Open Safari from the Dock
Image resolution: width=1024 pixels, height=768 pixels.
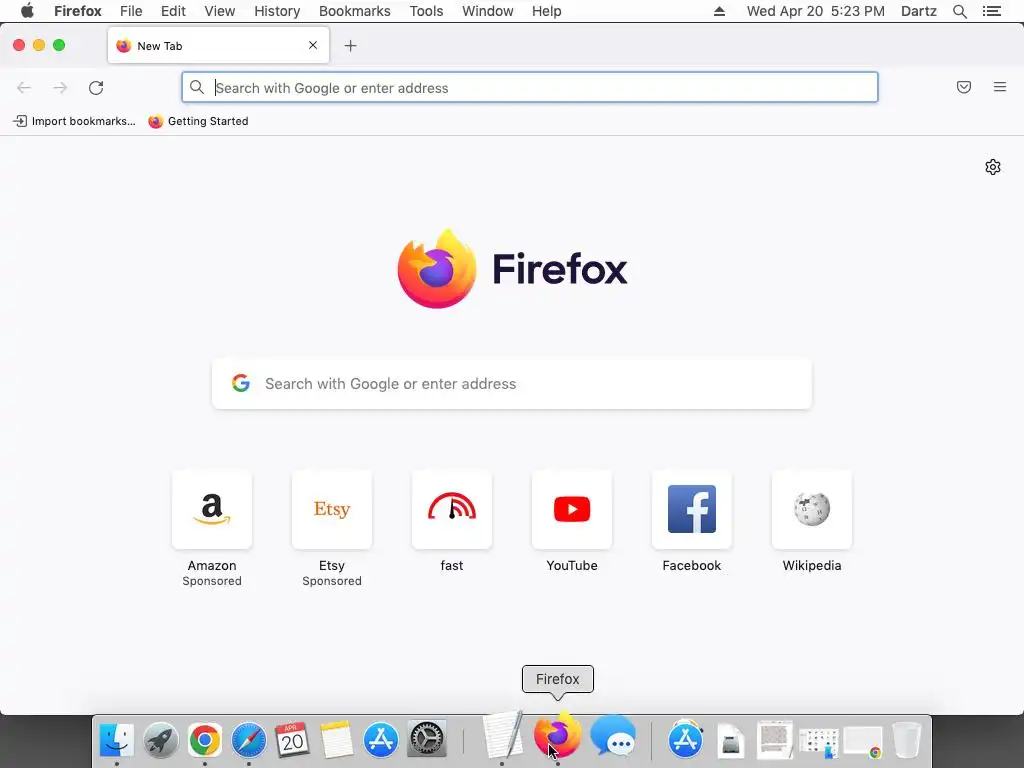tap(249, 740)
